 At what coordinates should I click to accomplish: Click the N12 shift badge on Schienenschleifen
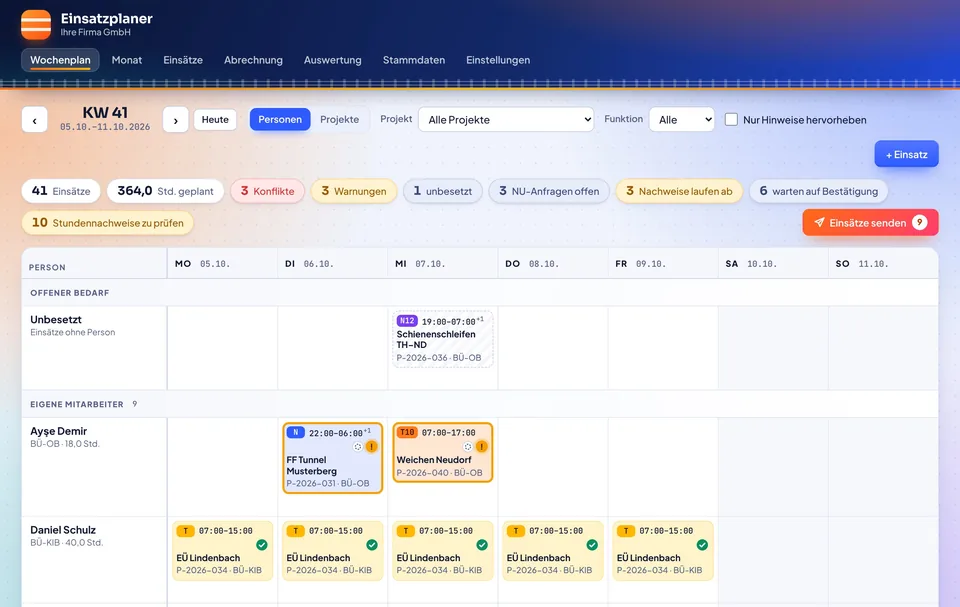(x=407, y=321)
